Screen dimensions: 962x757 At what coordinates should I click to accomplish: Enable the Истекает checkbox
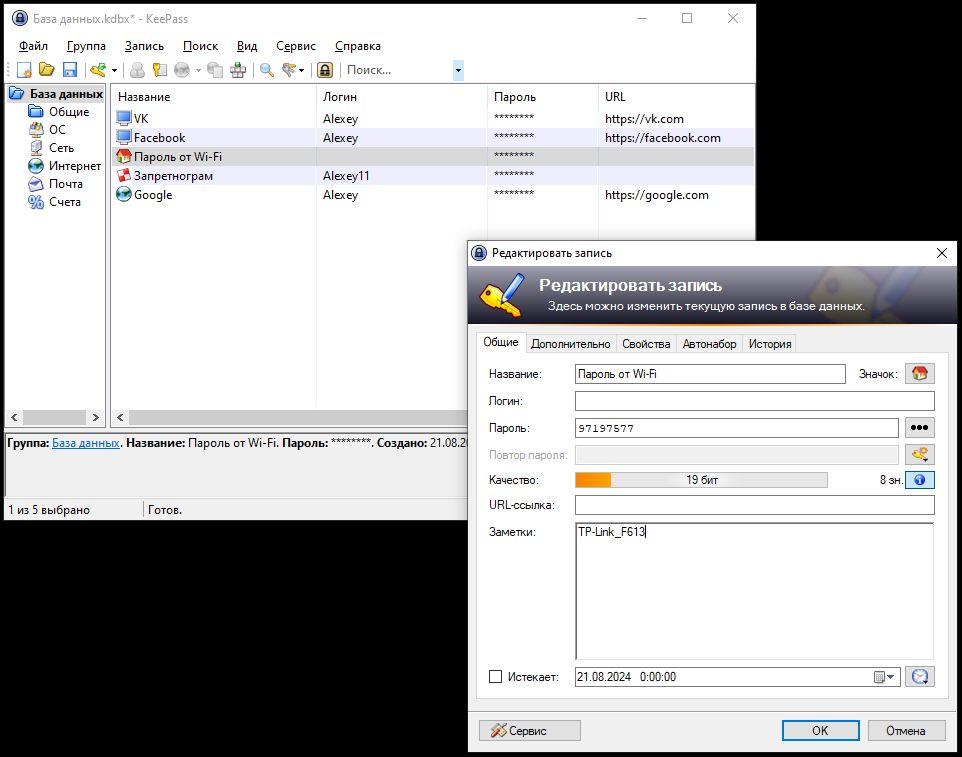point(495,677)
